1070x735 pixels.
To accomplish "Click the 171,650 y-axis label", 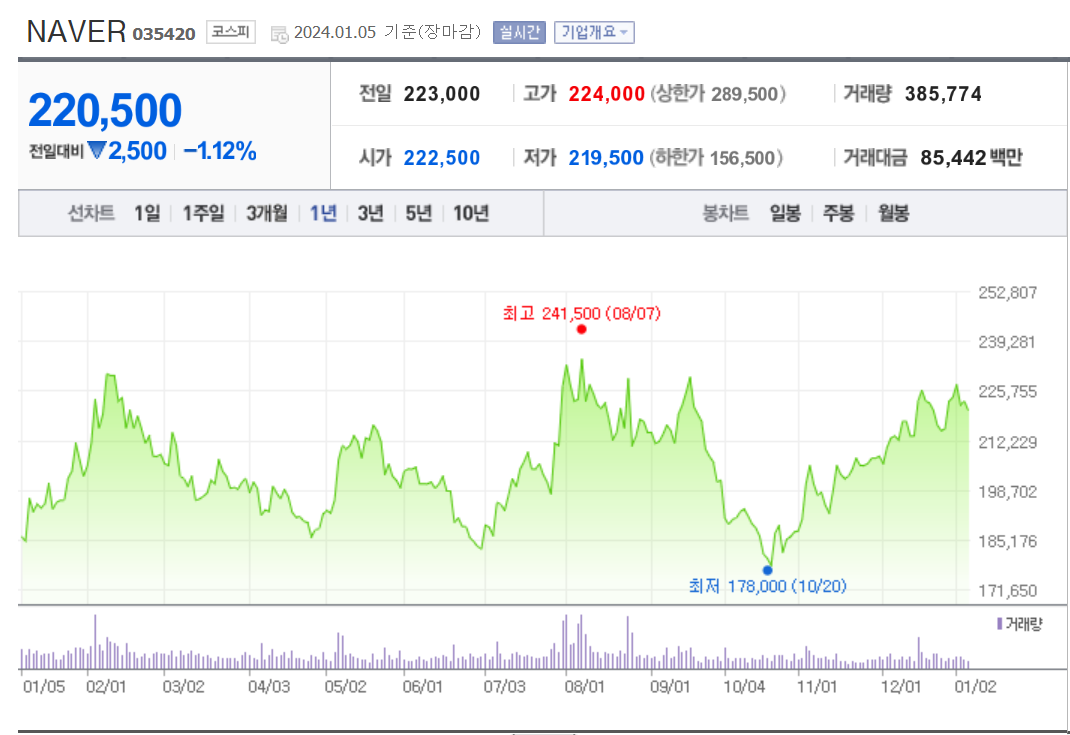I will (1007, 591).
